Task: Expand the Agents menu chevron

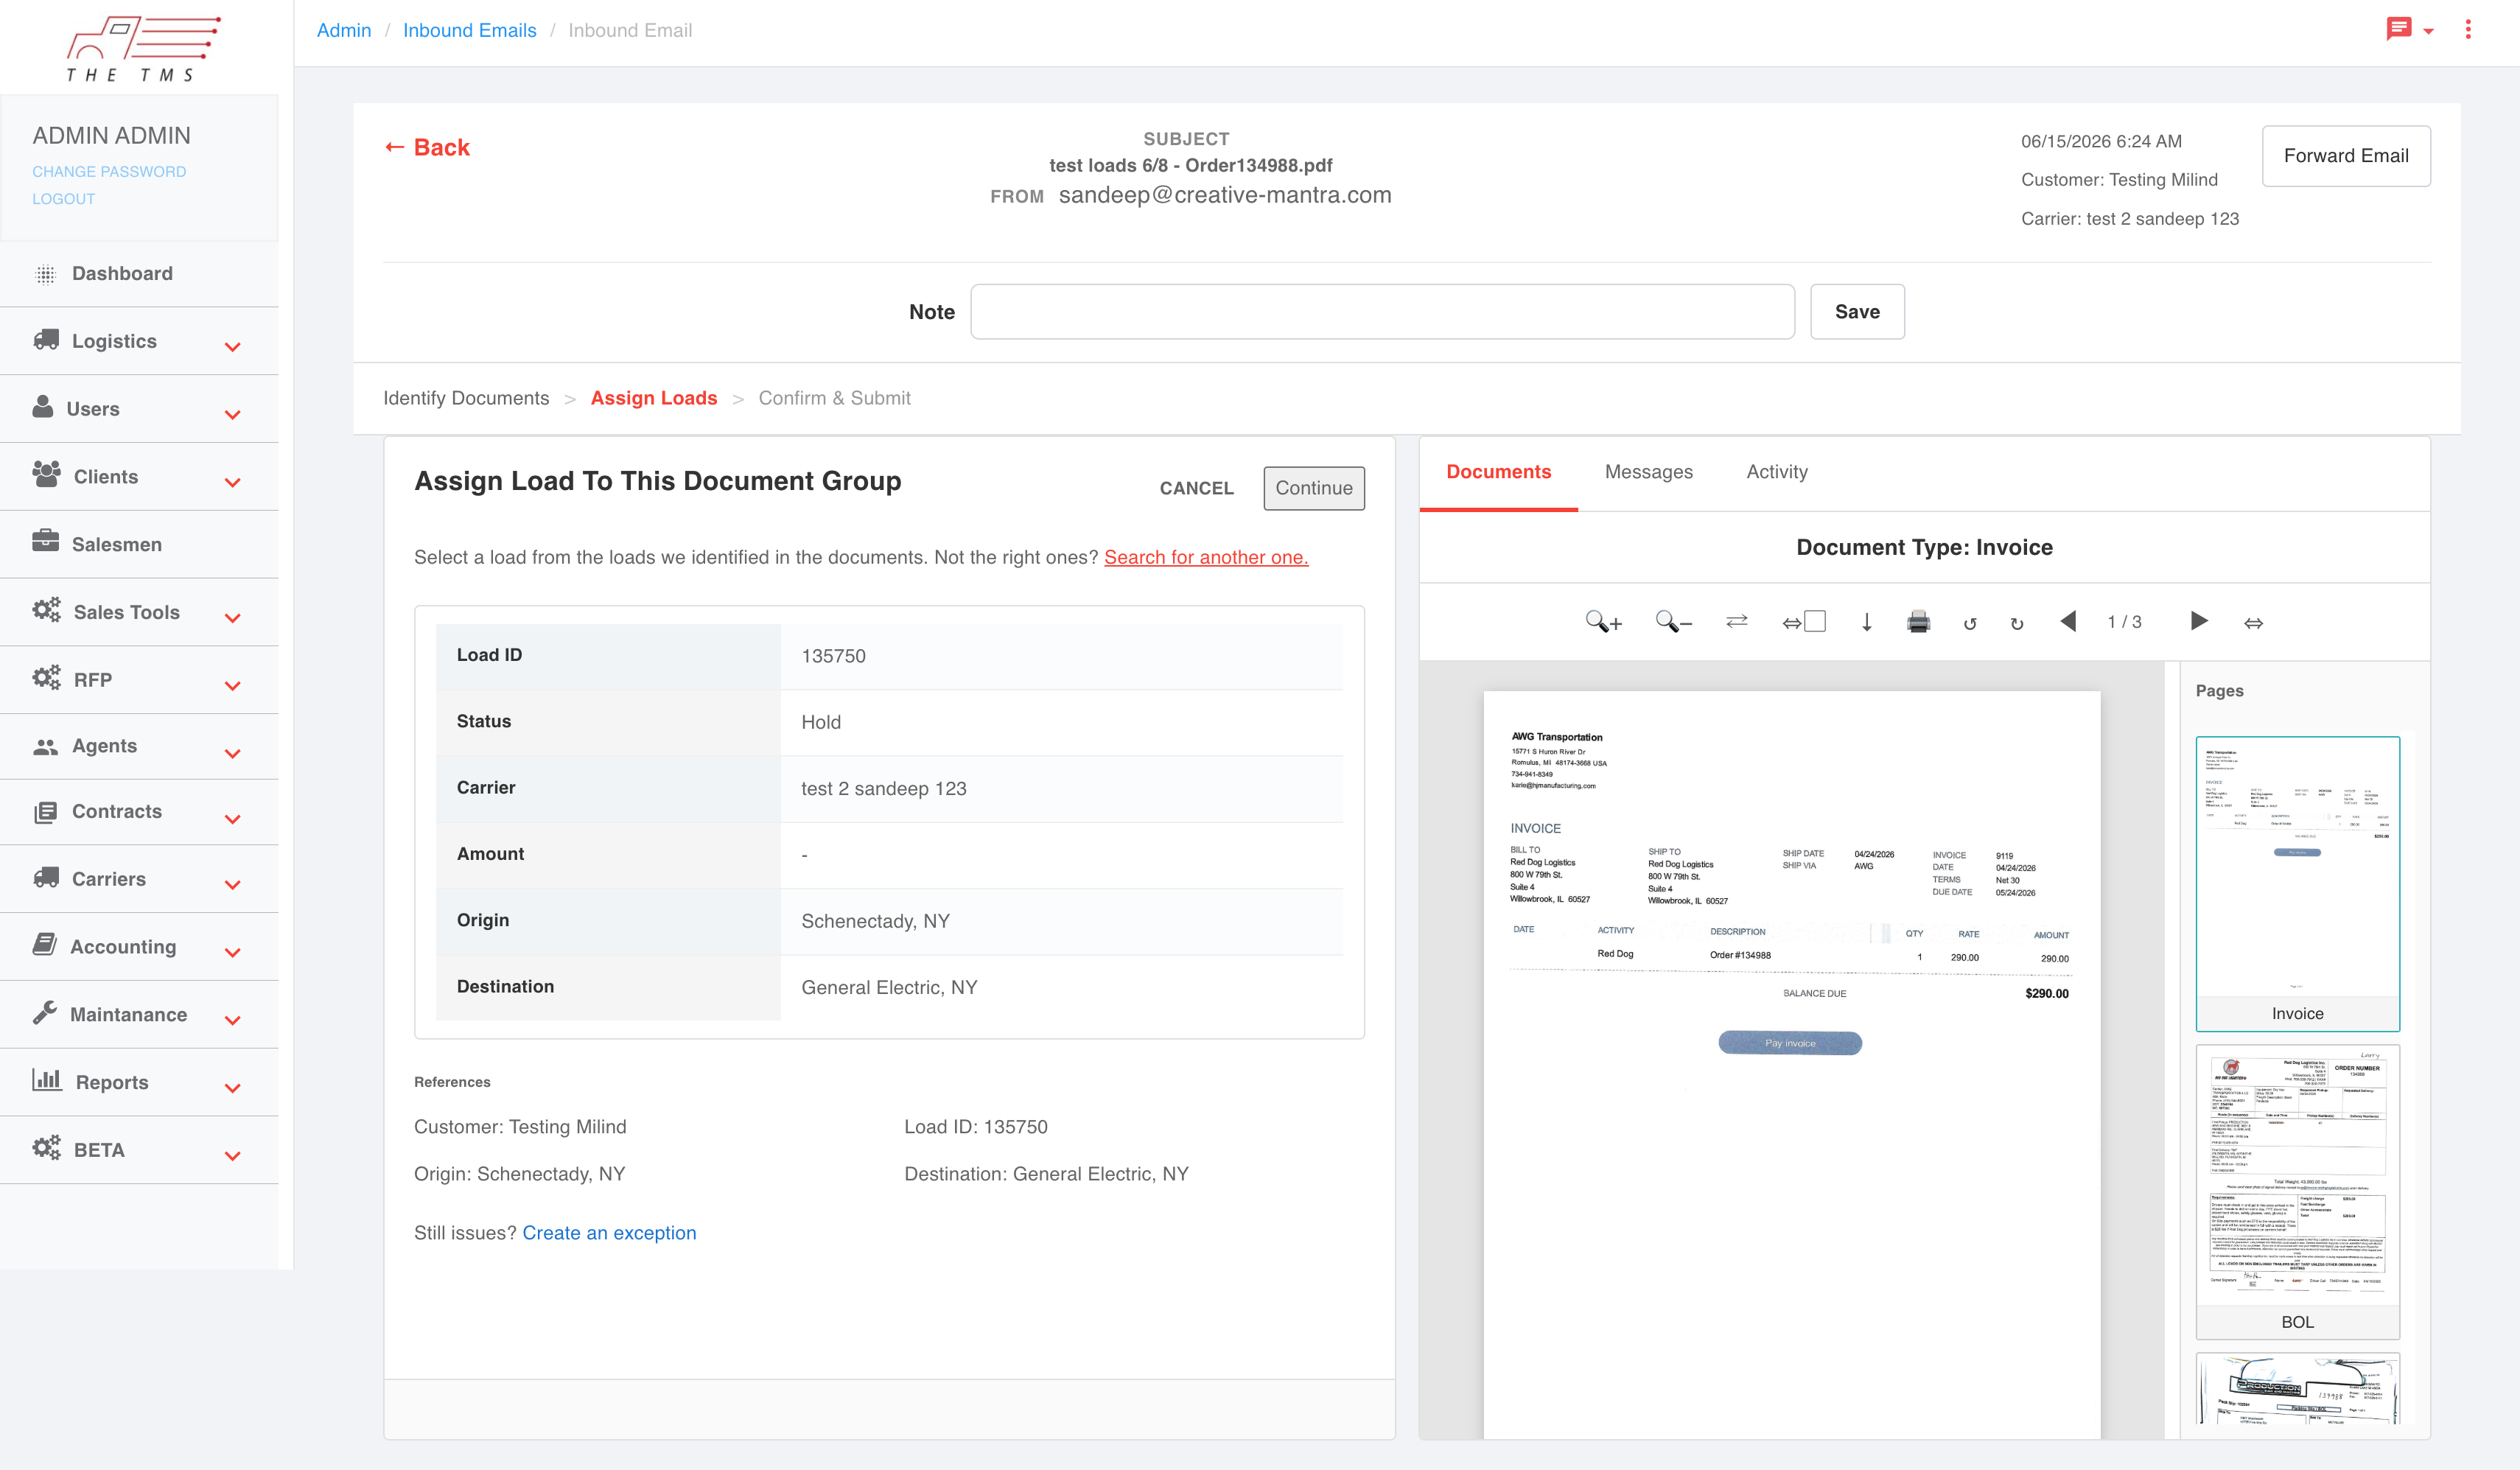Action: 233,754
